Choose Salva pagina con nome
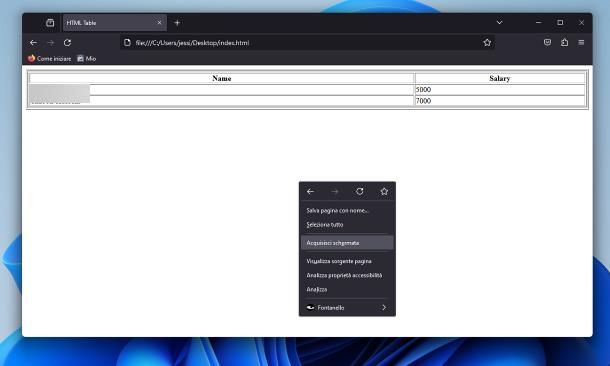The image size is (610, 366). click(x=347, y=210)
